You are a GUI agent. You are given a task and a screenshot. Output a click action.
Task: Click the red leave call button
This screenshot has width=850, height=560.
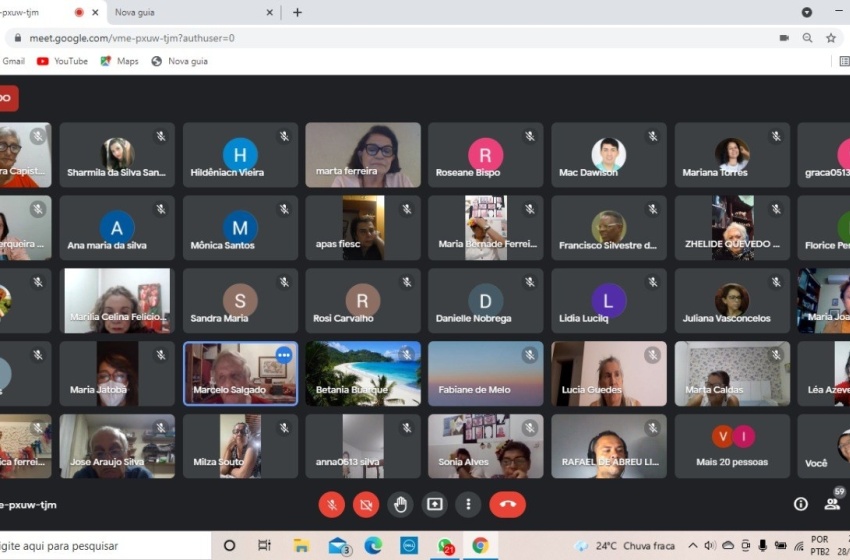(507, 505)
